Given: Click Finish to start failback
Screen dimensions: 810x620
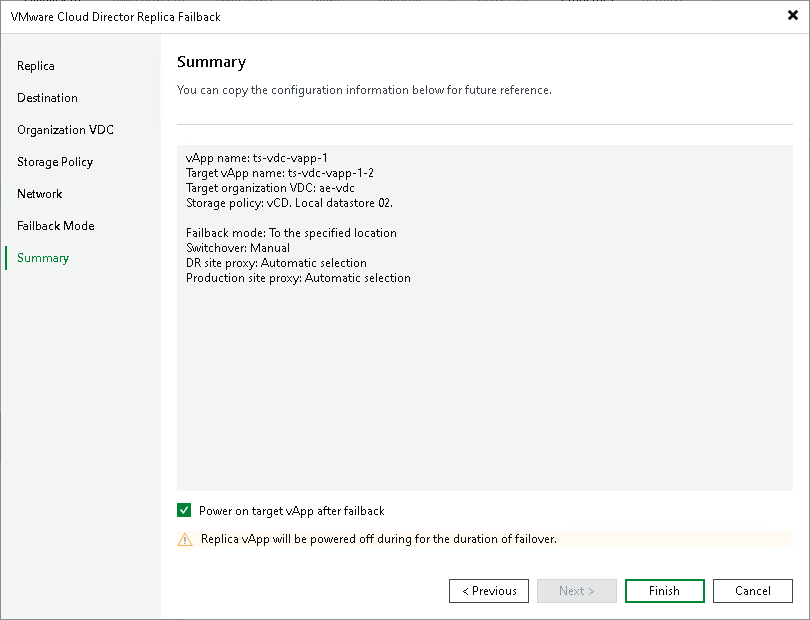Looking at the screenshot, I should (664, 591).
